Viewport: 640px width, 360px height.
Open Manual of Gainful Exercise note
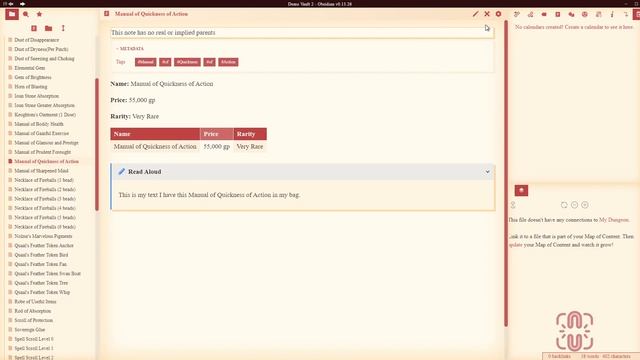42,133
